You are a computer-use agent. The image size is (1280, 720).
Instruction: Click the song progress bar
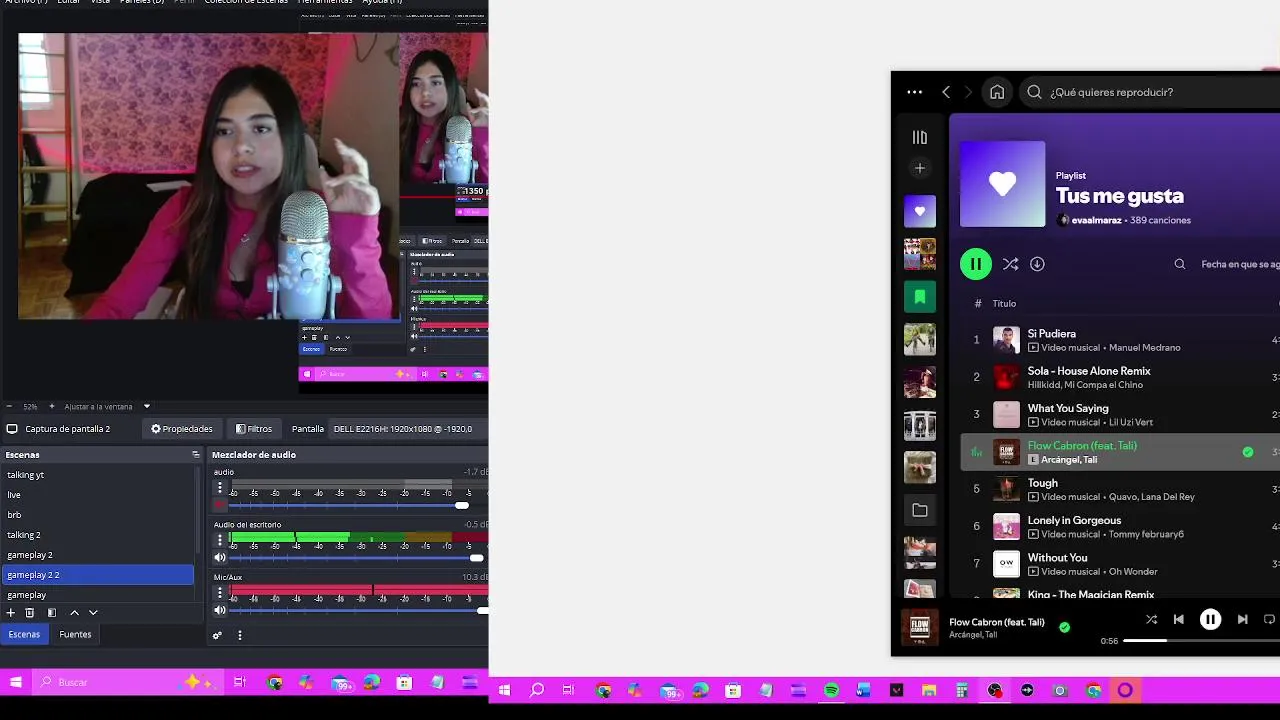pyautogui.click(x=1202, y=640)
